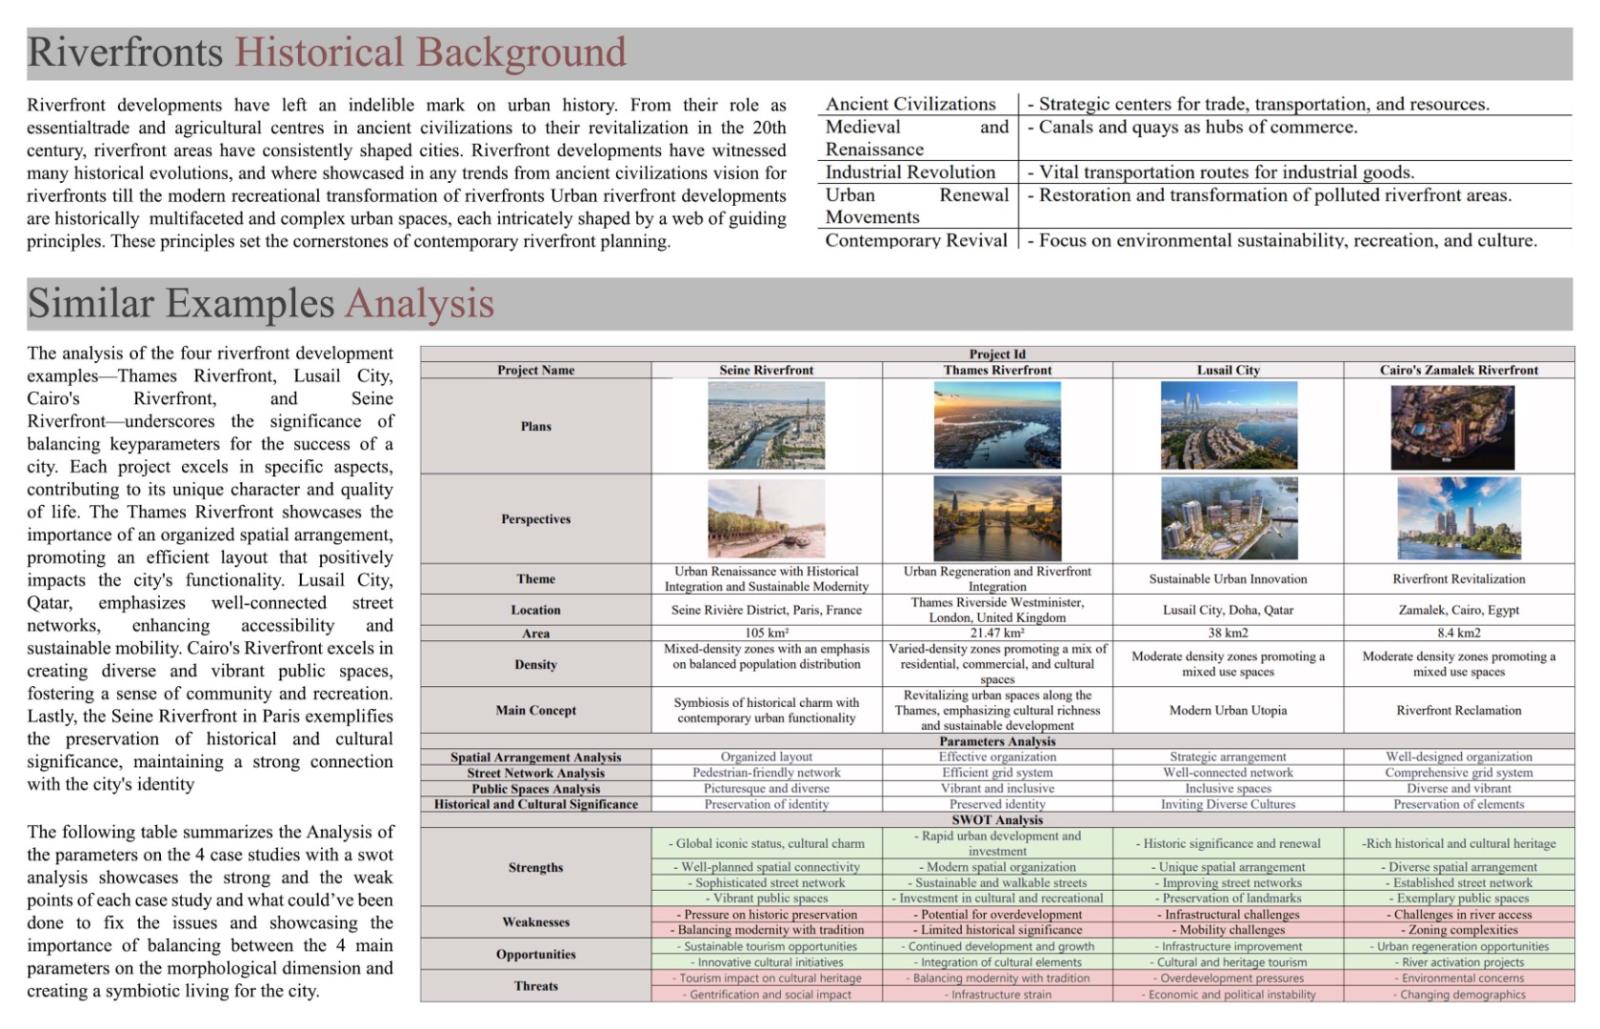
Task: Click the Project Id table header
Action: pos(997,354)
